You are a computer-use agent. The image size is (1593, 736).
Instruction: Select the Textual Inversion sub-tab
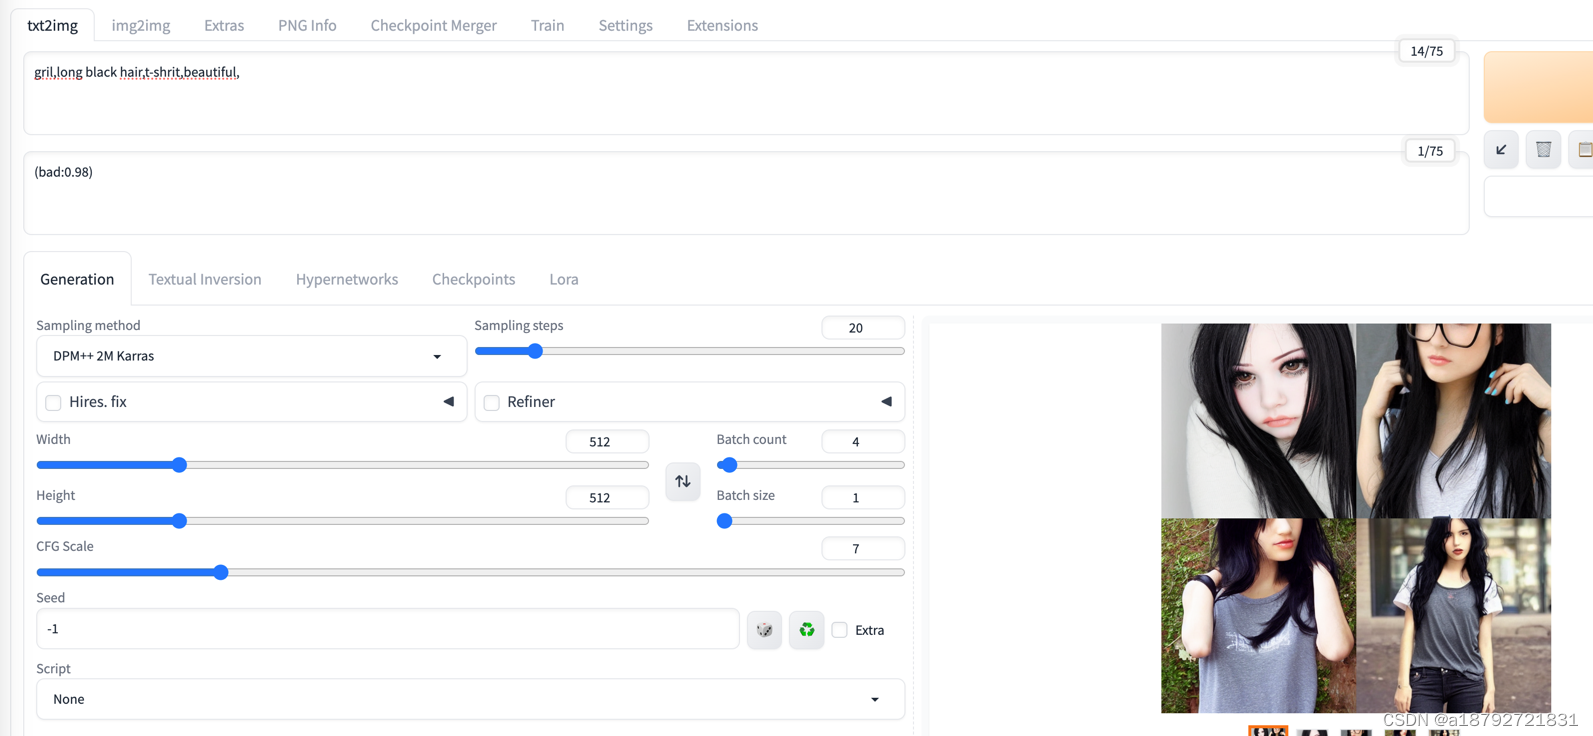(x=205, y=279)
